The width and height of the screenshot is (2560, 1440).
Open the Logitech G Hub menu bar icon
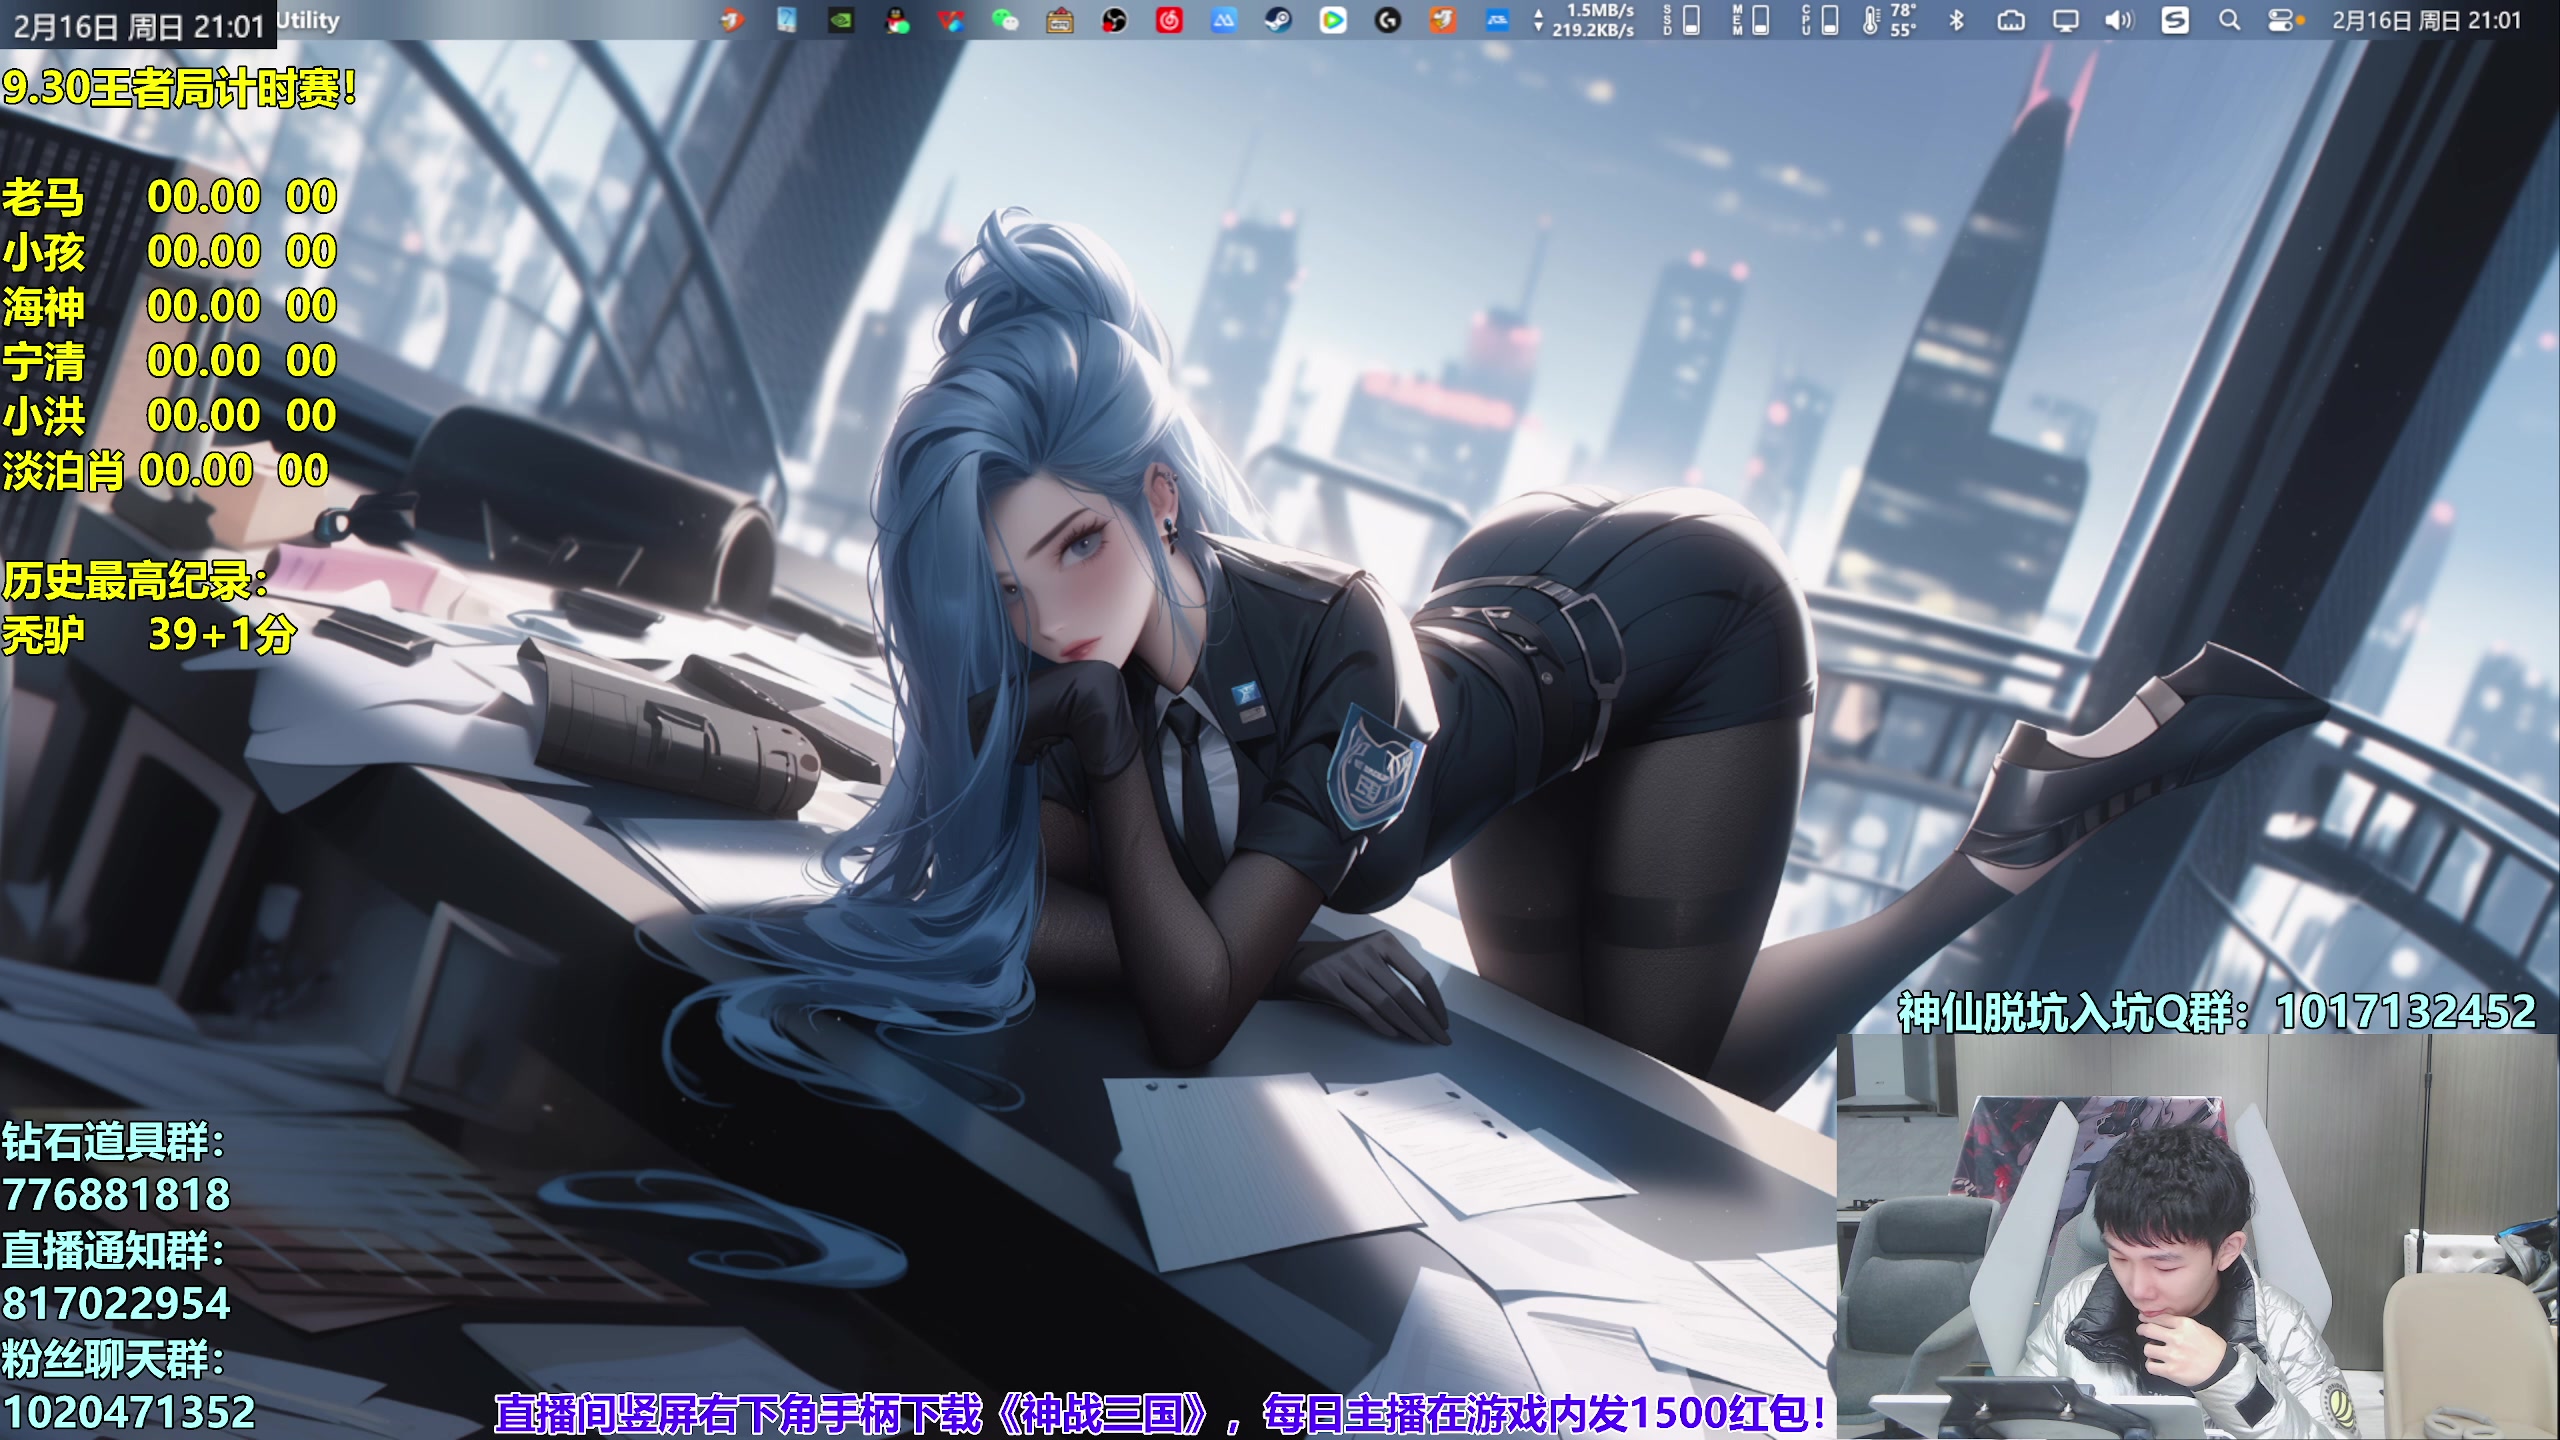click(x=1388, y=20)
